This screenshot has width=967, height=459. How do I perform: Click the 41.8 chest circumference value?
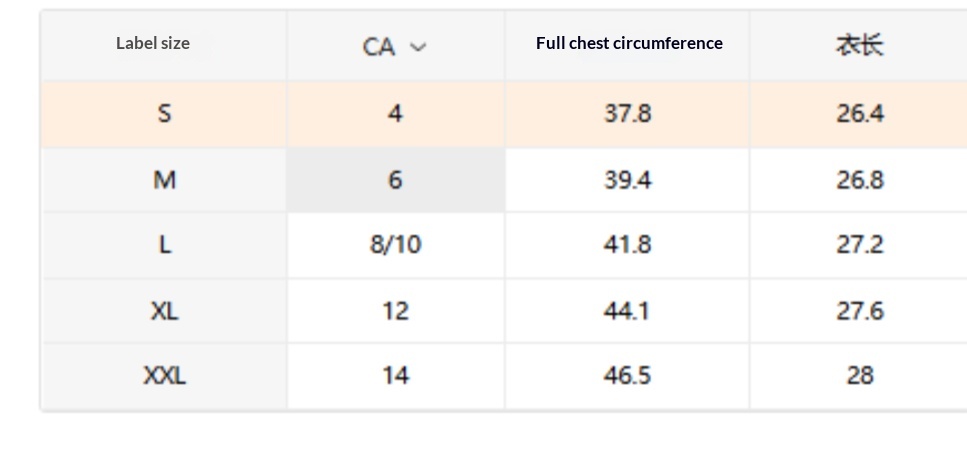point(627,245)
